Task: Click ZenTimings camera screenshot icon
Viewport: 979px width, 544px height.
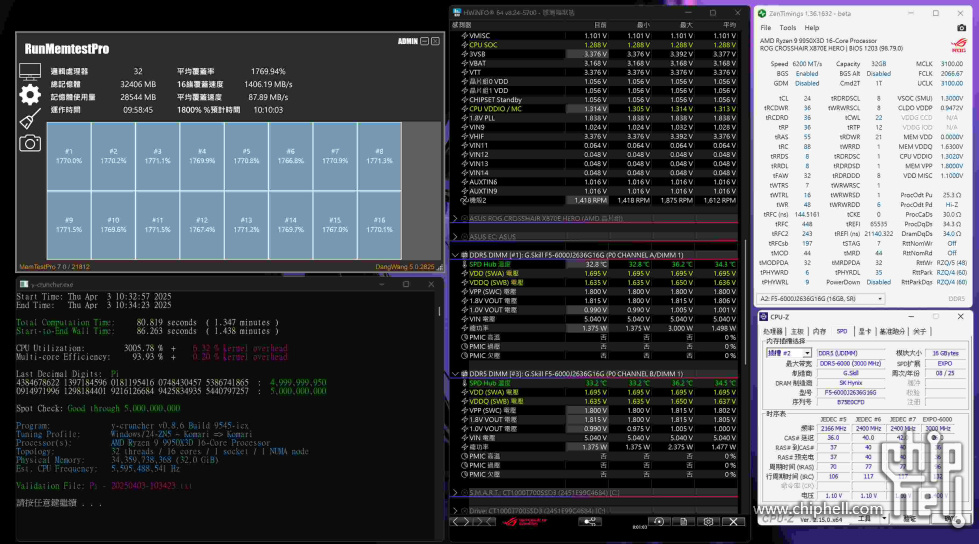Action: point(962,28)
